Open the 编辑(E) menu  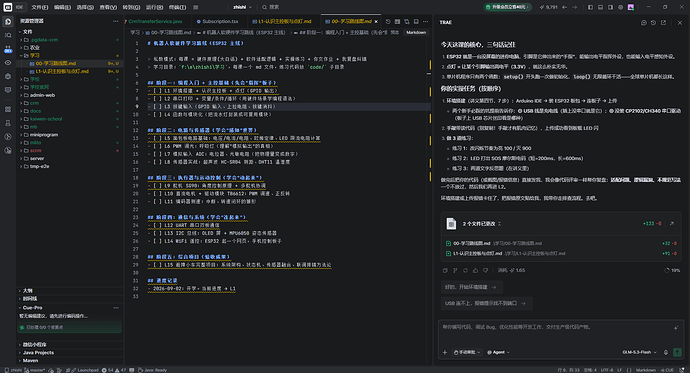tap(62, 7)
